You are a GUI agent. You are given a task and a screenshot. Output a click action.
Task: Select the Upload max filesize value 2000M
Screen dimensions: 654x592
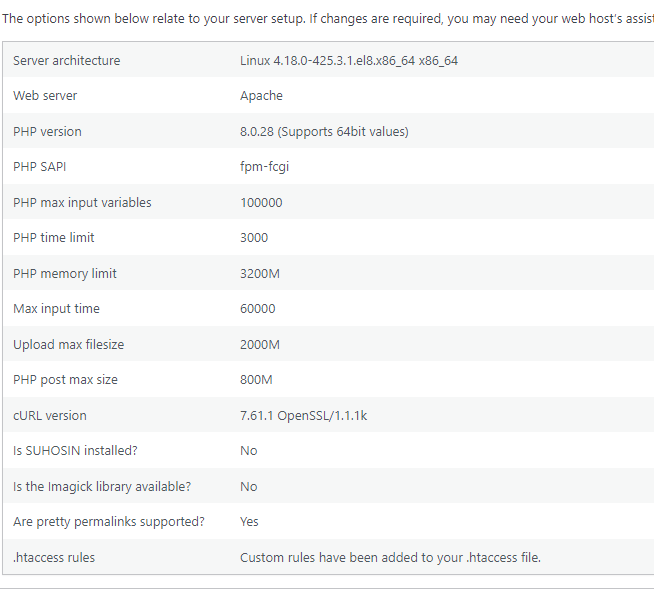coord(259,344)
